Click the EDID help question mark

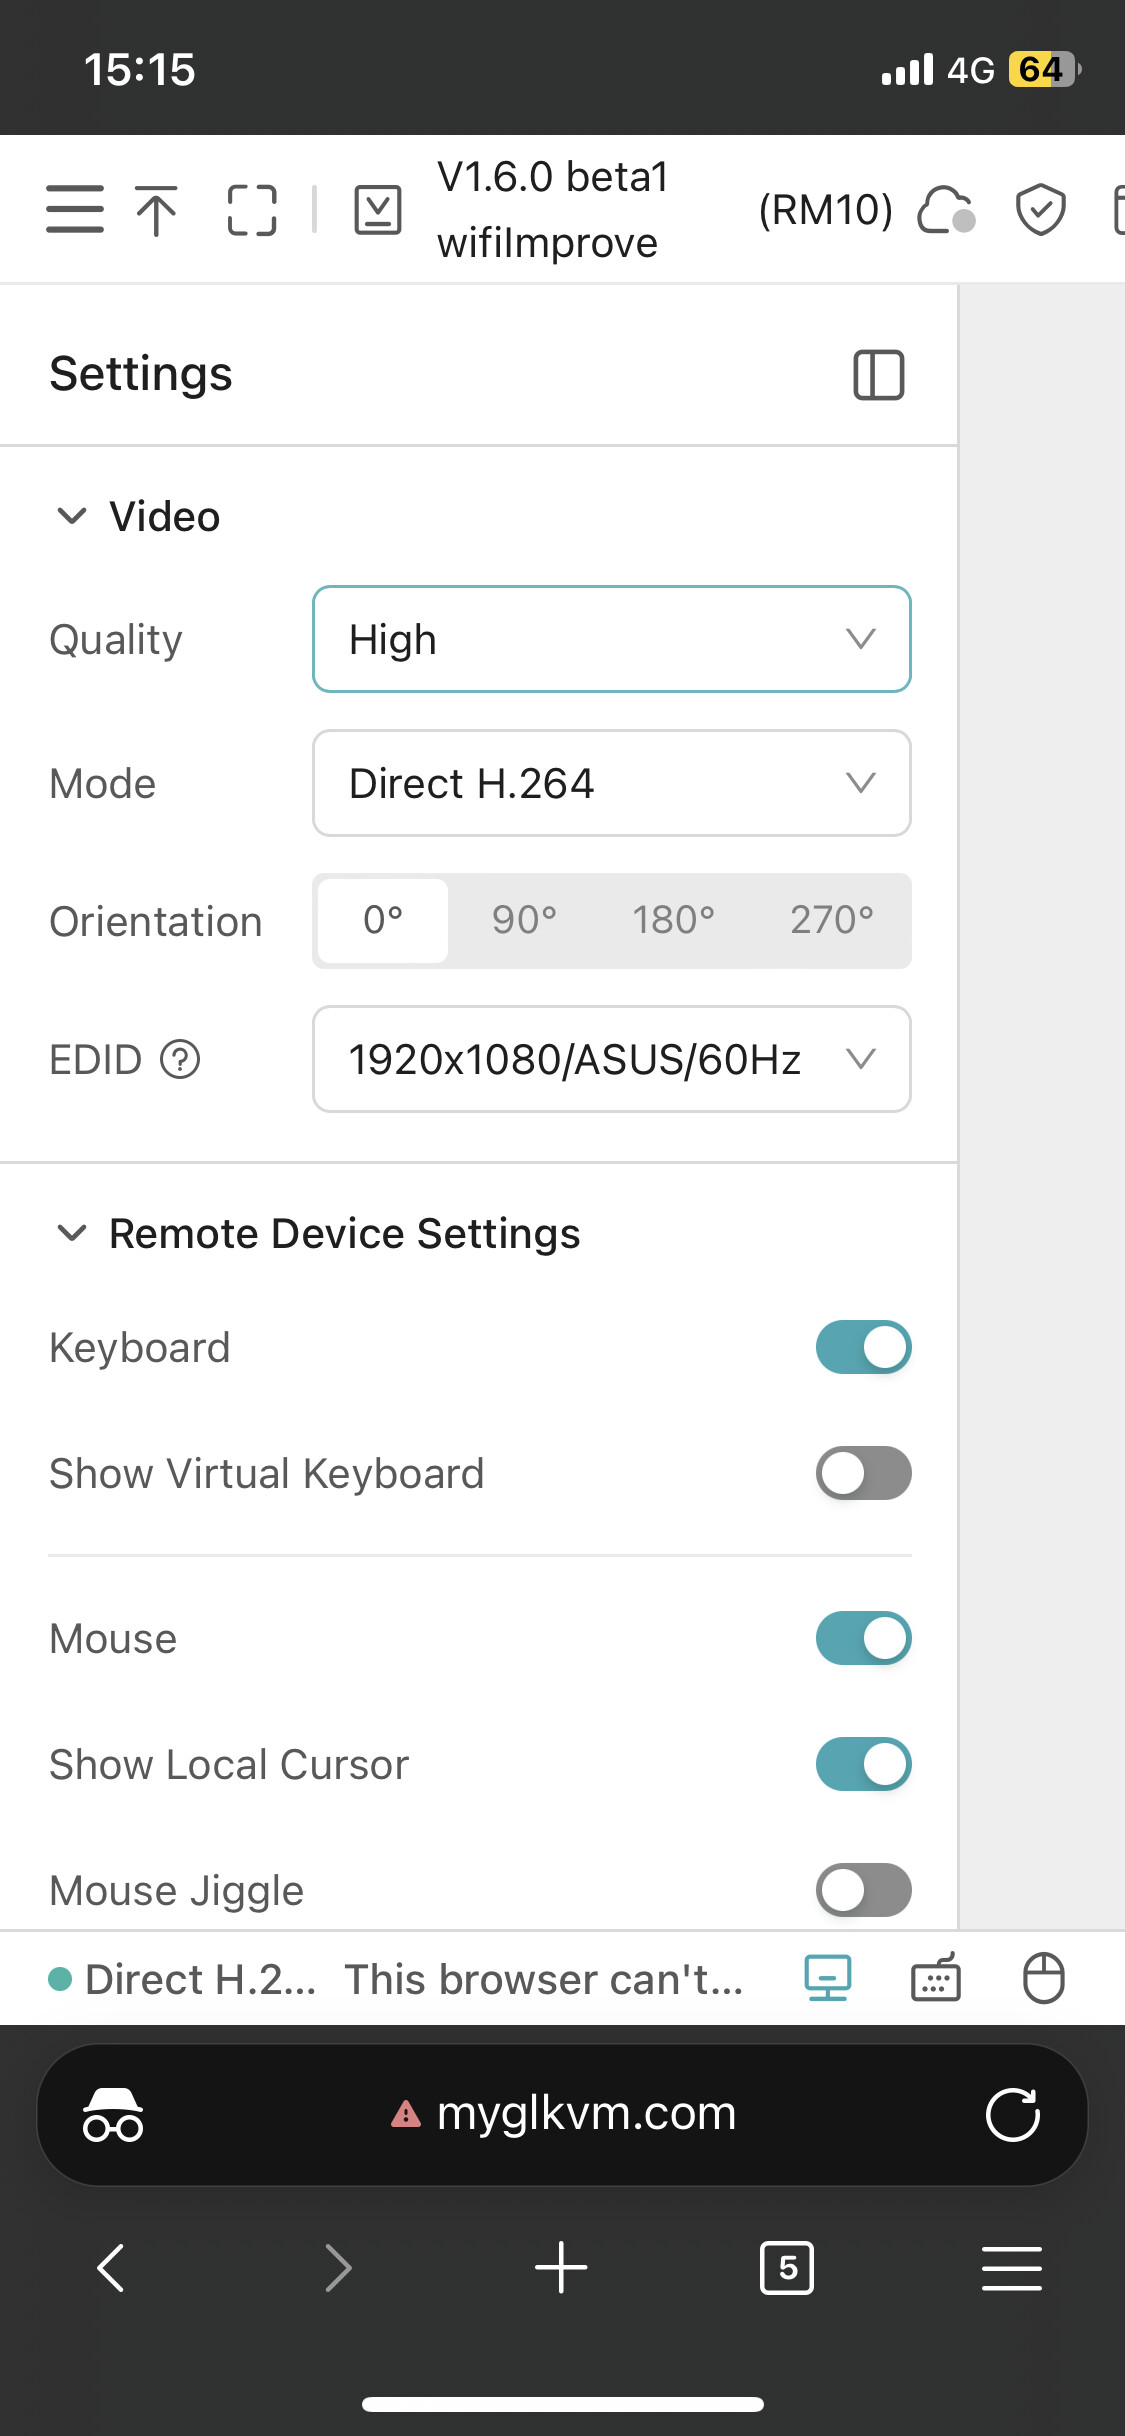(181, 1059)
